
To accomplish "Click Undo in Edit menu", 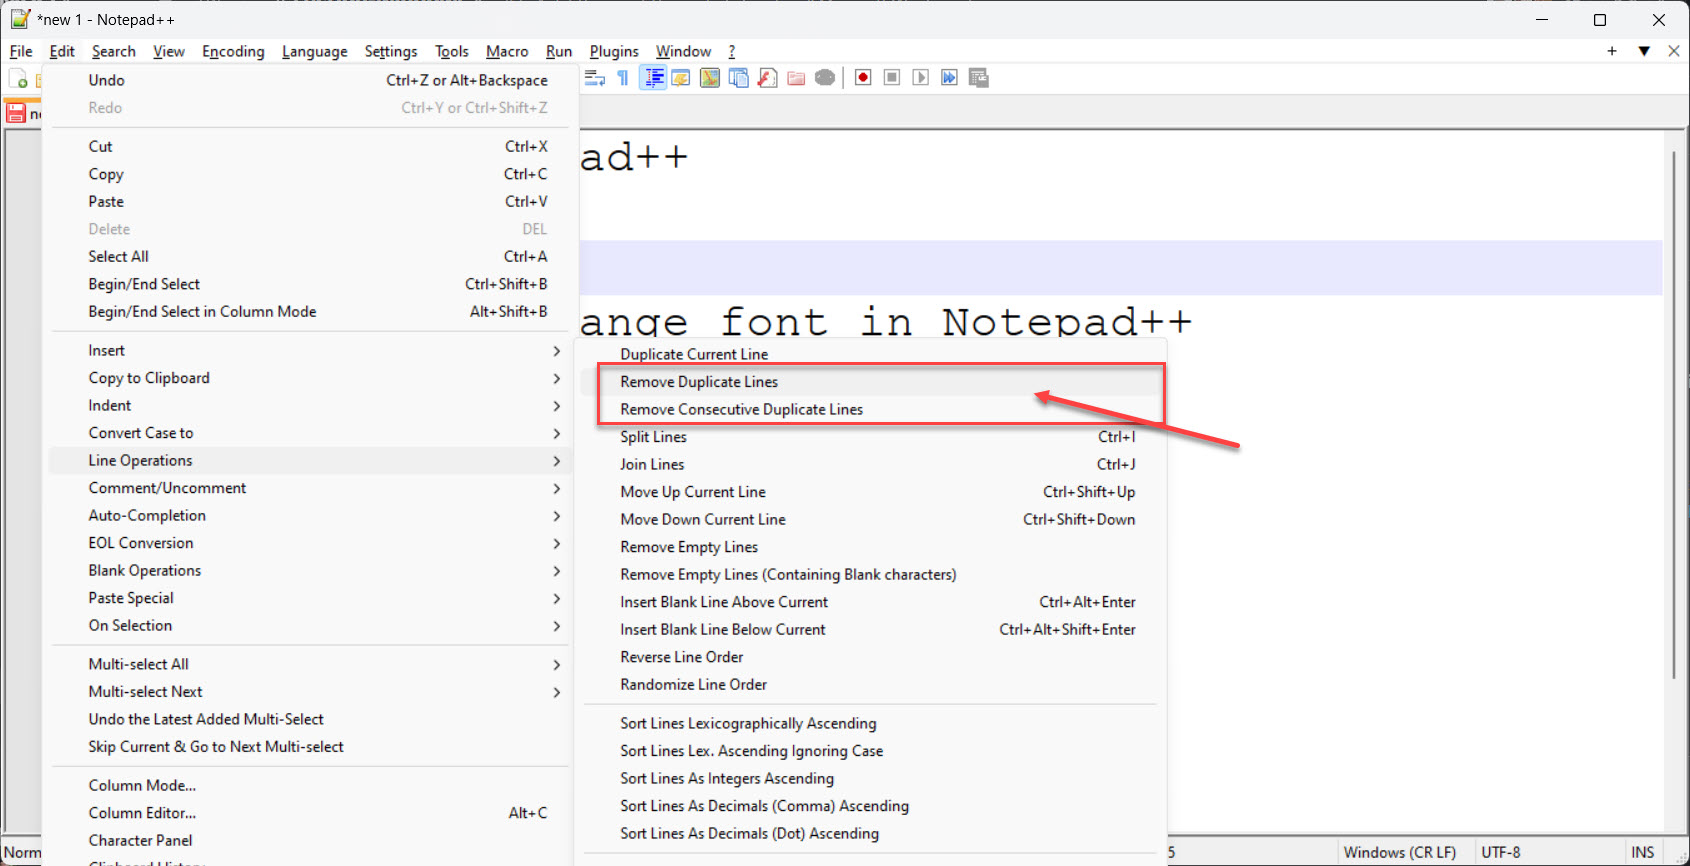I will coord(310,80).
